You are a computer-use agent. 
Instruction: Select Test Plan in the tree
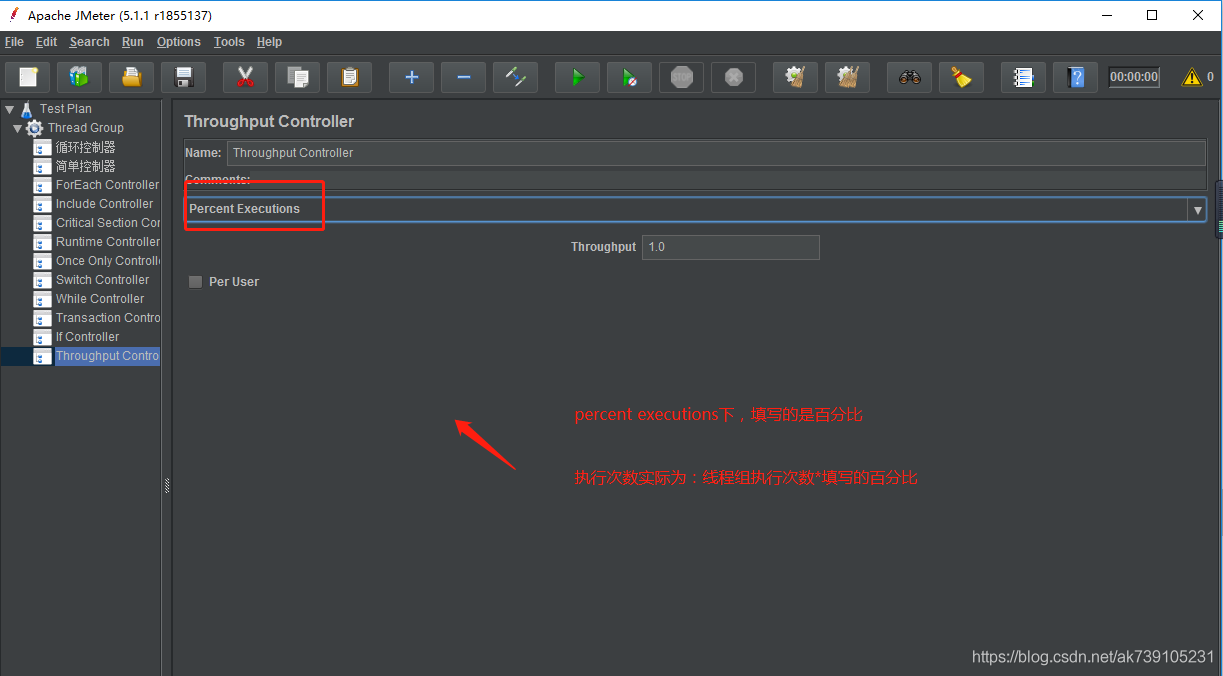click(x=66, y=109)
